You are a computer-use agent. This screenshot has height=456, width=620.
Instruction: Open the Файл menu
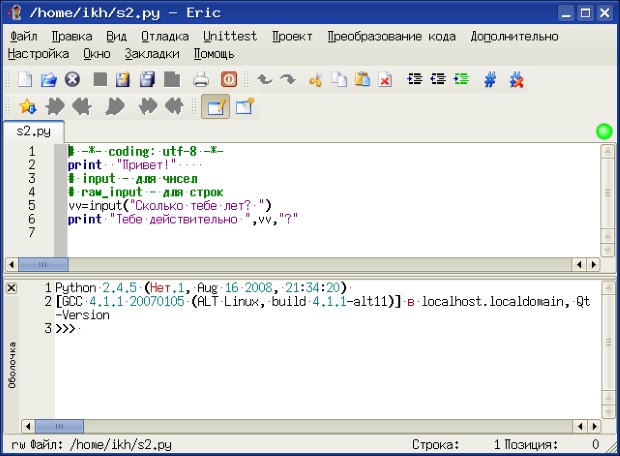(x=23, y=36)
